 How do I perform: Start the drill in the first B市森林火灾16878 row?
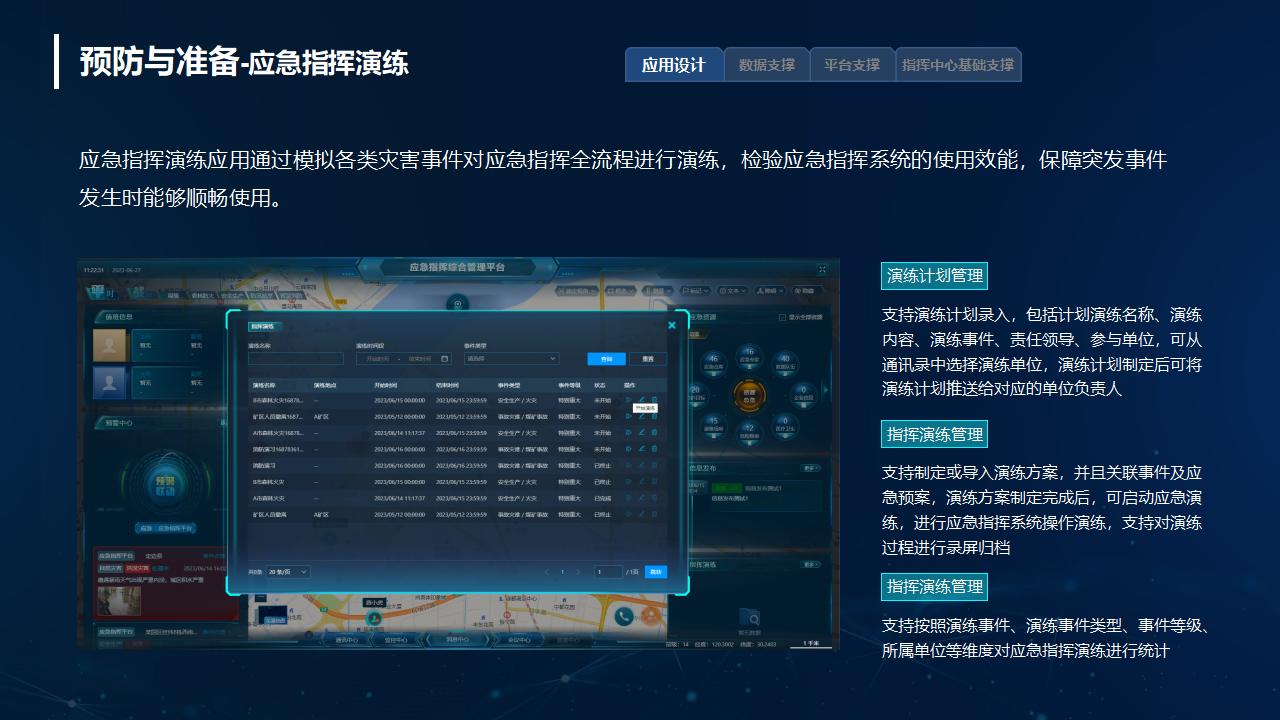[x=628, y=400]
